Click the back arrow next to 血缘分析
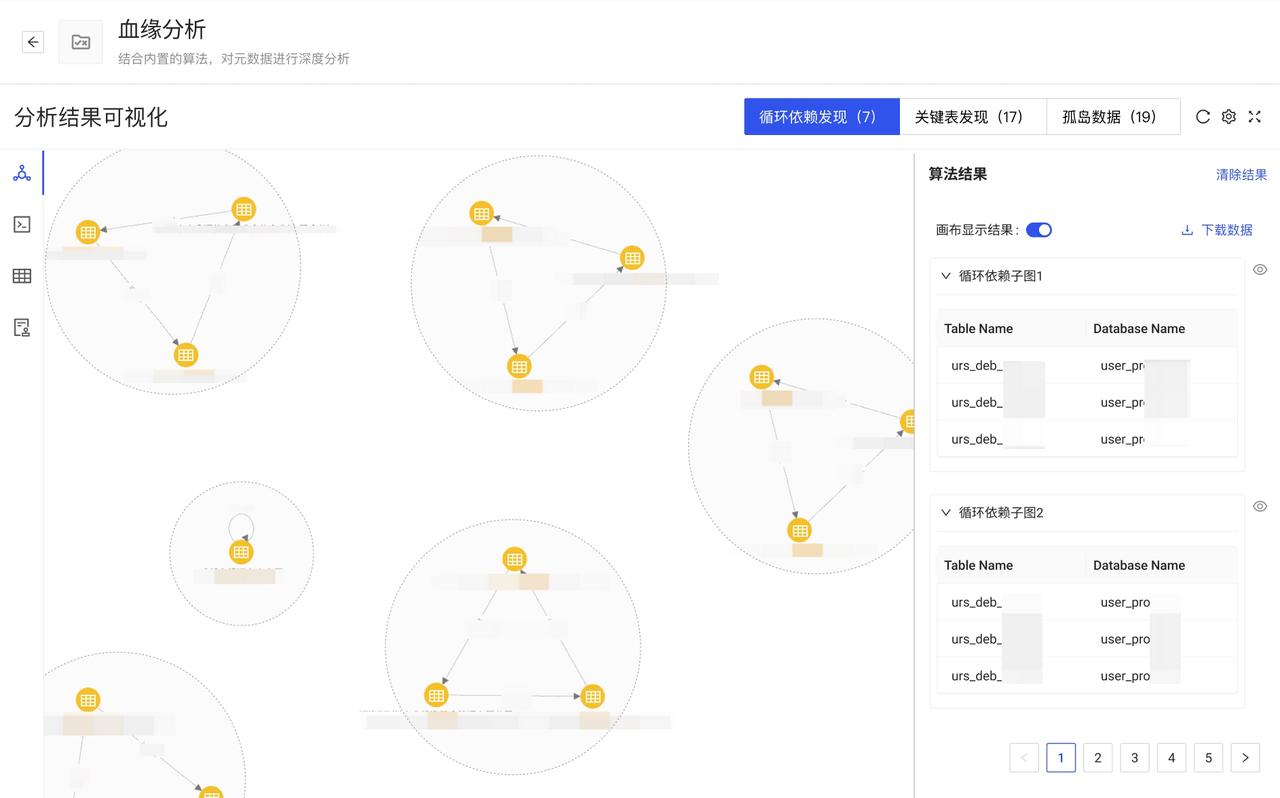 pyautogui.click(x=32, y=41)
